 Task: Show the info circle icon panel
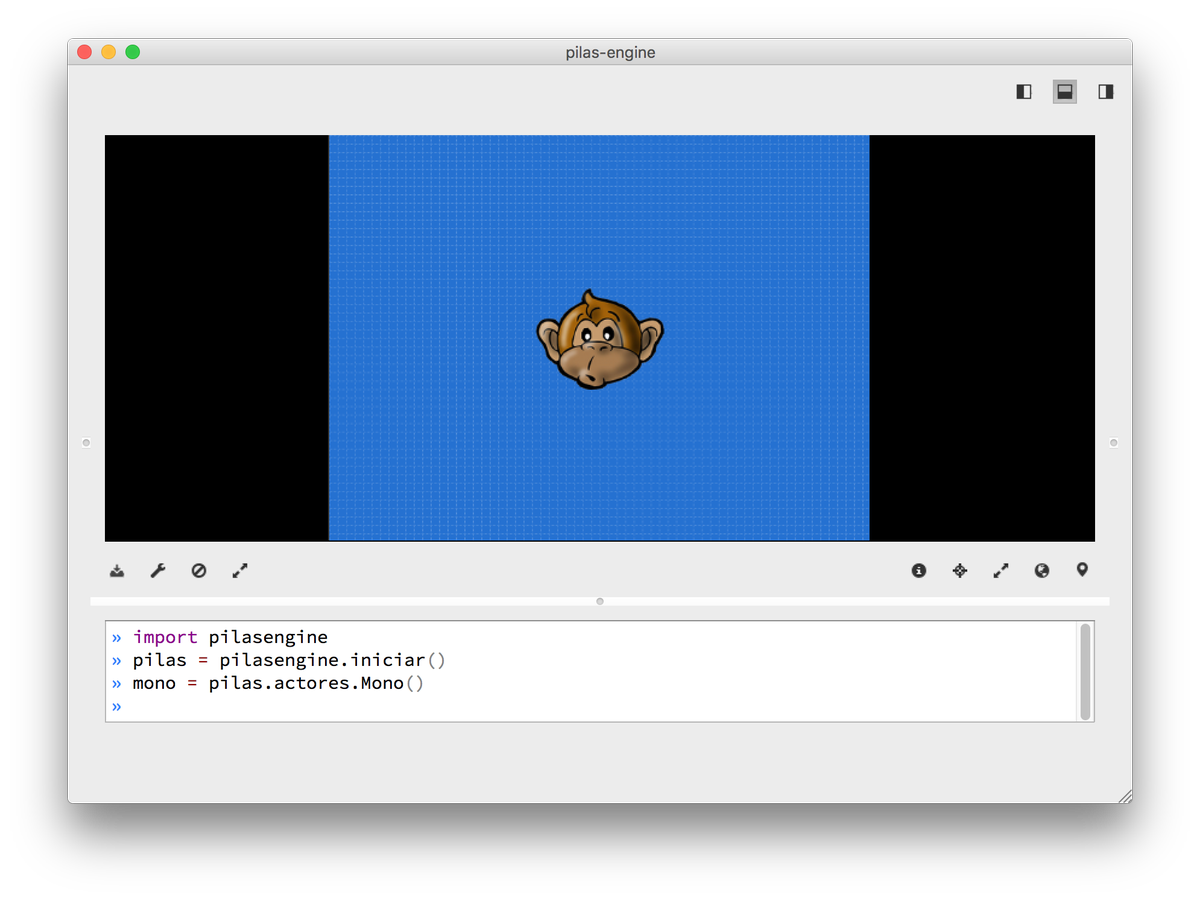[919, 571]
